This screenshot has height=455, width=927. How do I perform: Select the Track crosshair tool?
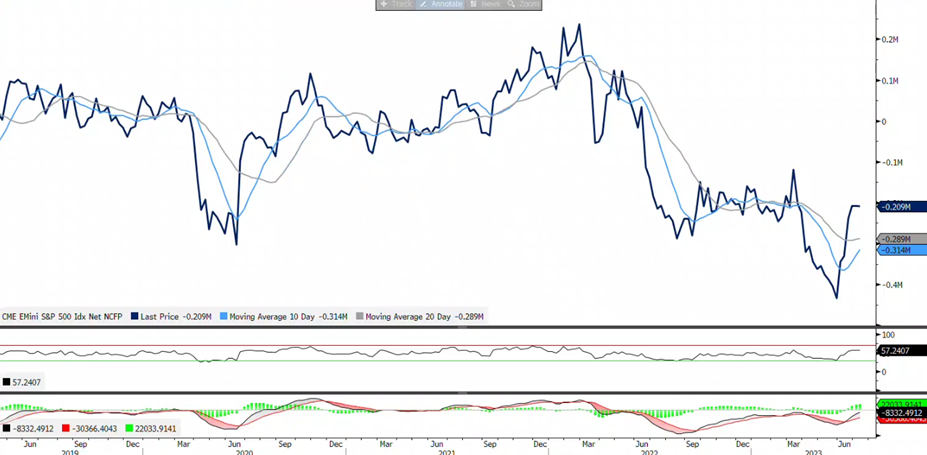pyautogui.click(x=396, y=4)
